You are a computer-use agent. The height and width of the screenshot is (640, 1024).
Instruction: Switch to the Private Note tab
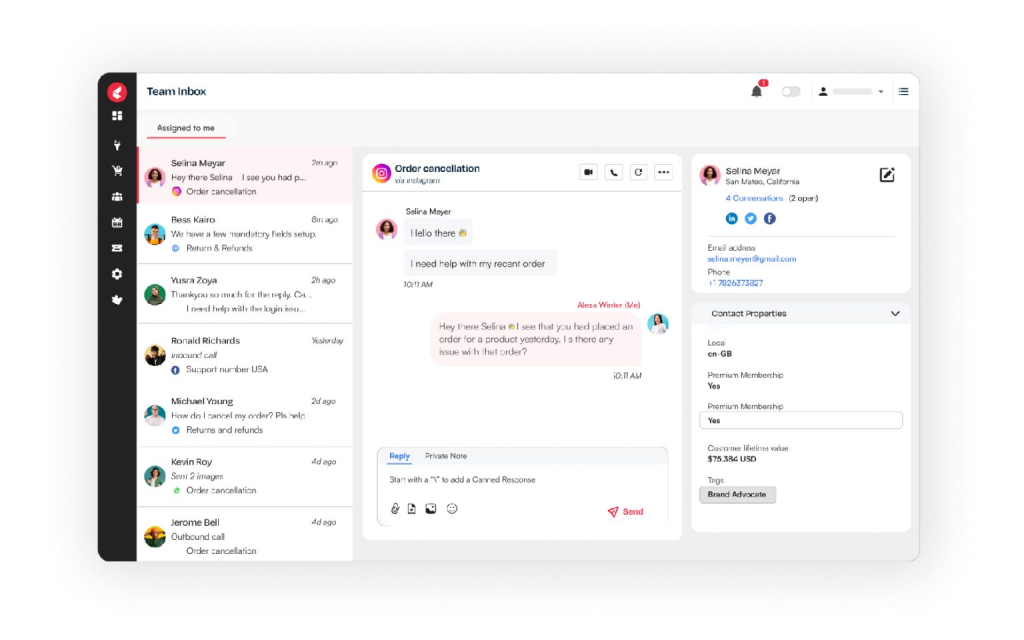click(446, 456)
